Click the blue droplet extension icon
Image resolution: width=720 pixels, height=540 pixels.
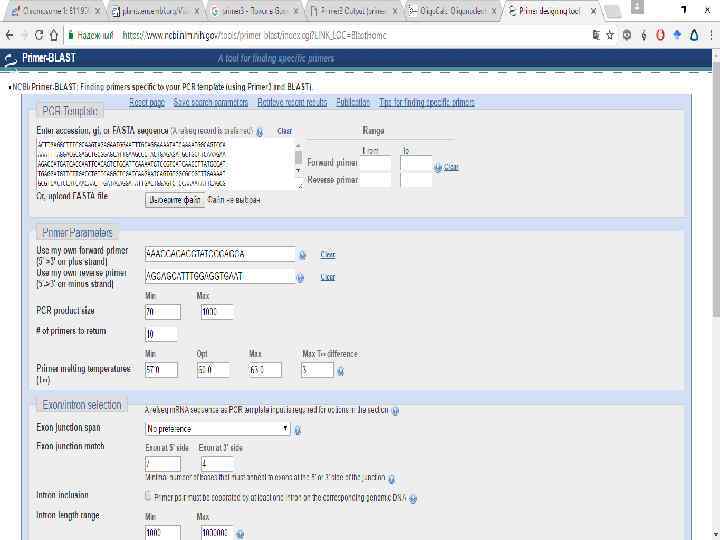pyautogui.click(x=694, y=35)
